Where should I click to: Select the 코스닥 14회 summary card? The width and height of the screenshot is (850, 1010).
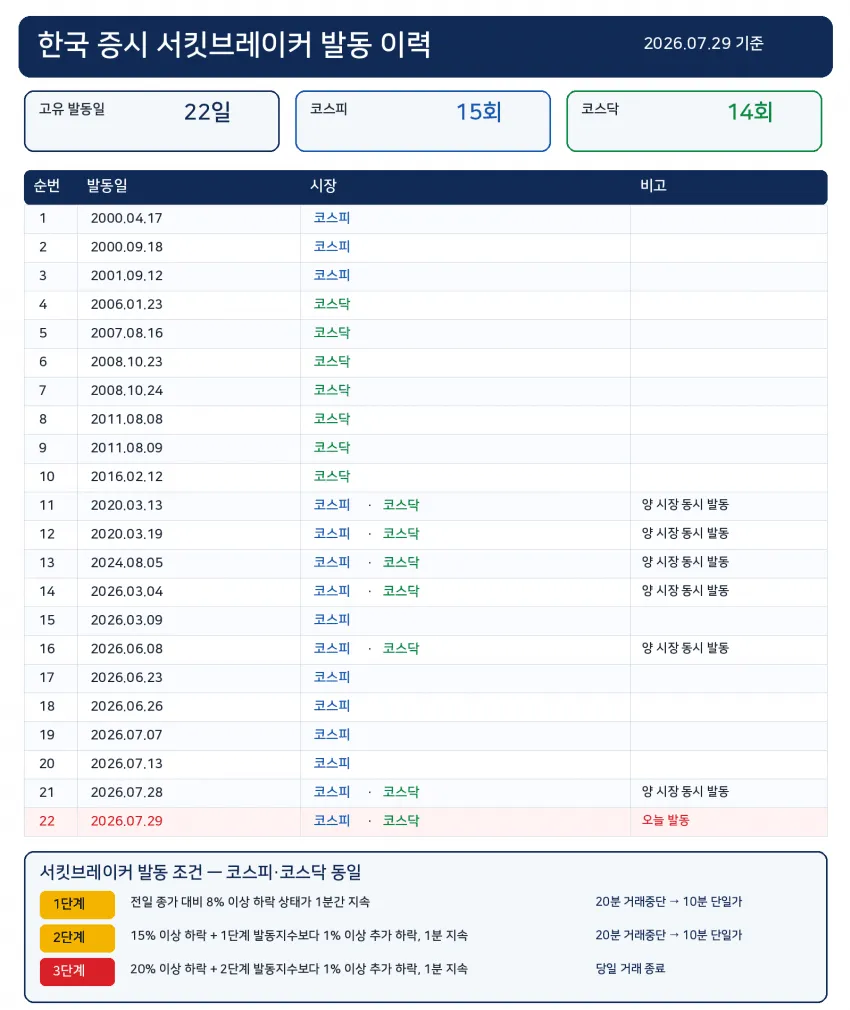[x=694, y=121]
